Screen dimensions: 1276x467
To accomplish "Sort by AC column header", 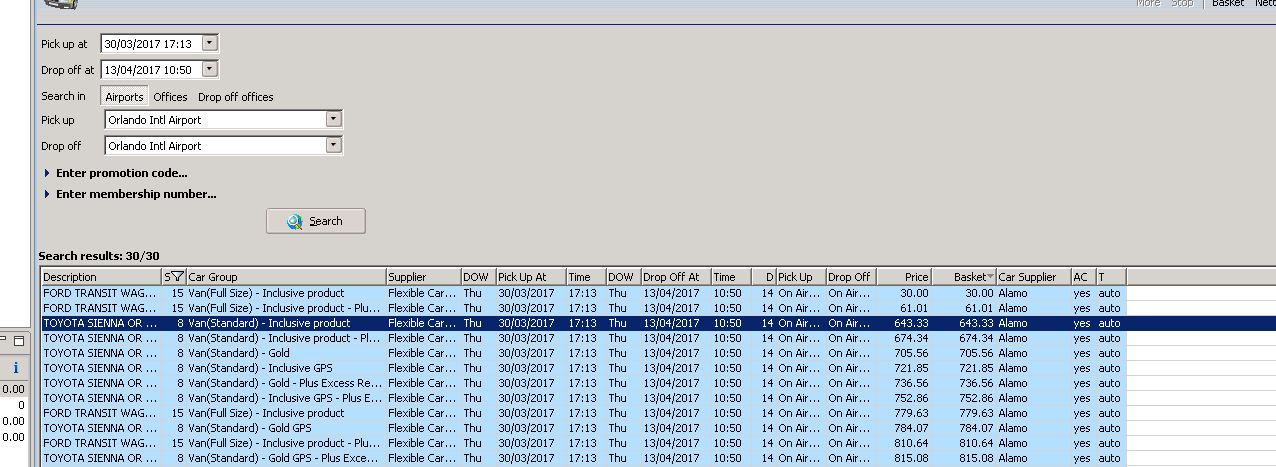I will pyautogui.click(x=1082, y=277).
